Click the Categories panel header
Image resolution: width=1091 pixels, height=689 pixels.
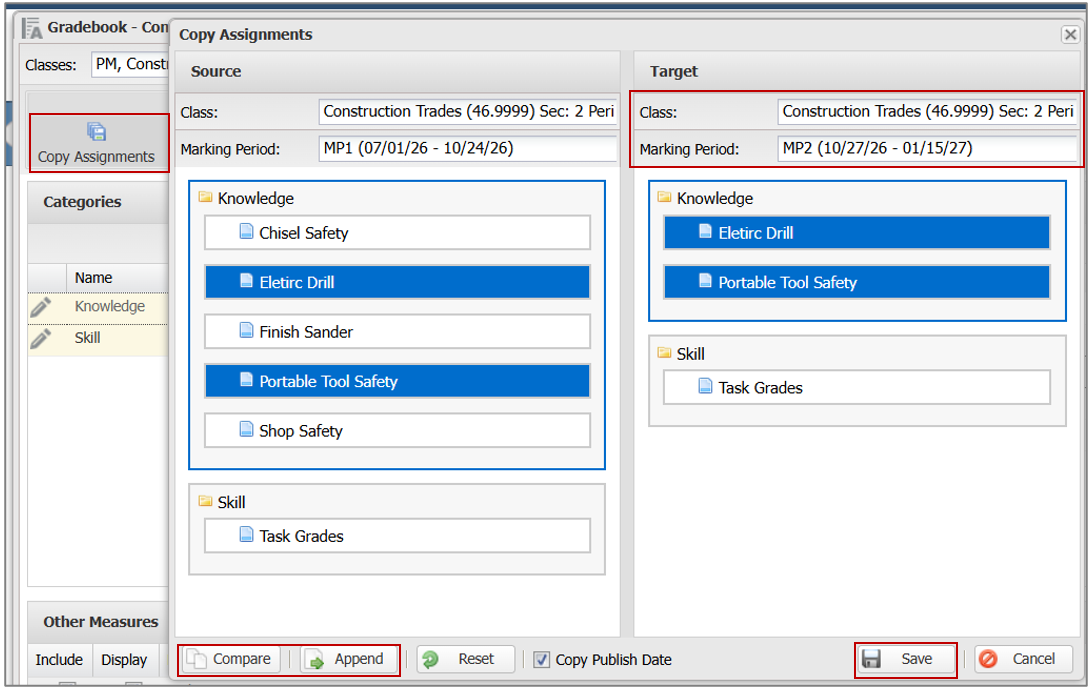pos(98,202)
